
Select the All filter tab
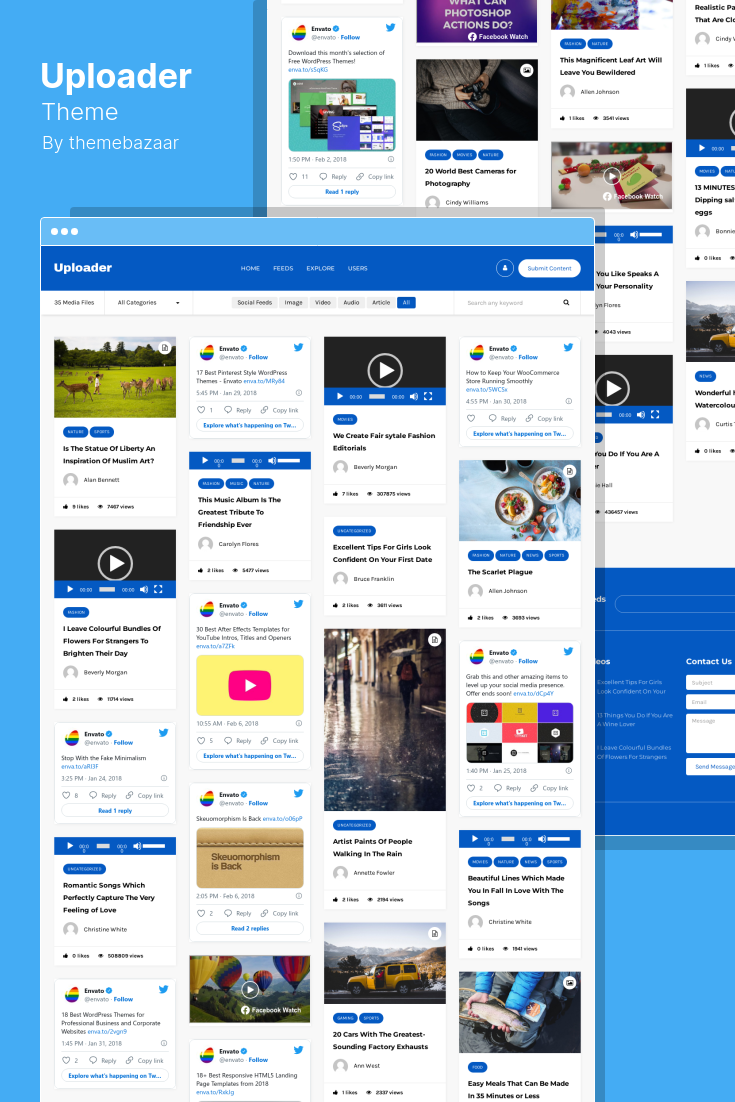pyautogui.click(x=406, y=303)
